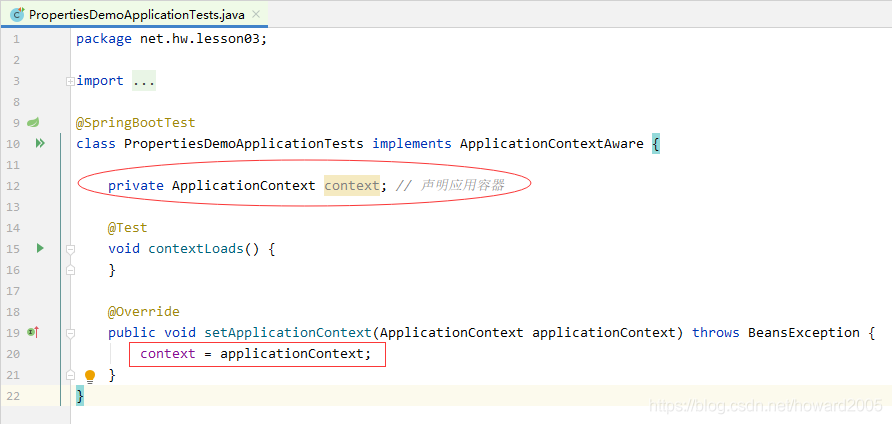This screenshot has height=424, width=892.
Task: Click the purple context variable on line 20
Action: (168, 354)
